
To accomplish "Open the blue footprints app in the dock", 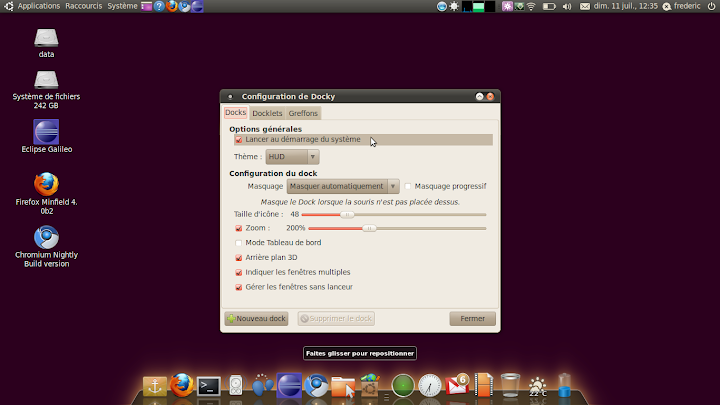I will click(263, 385).
